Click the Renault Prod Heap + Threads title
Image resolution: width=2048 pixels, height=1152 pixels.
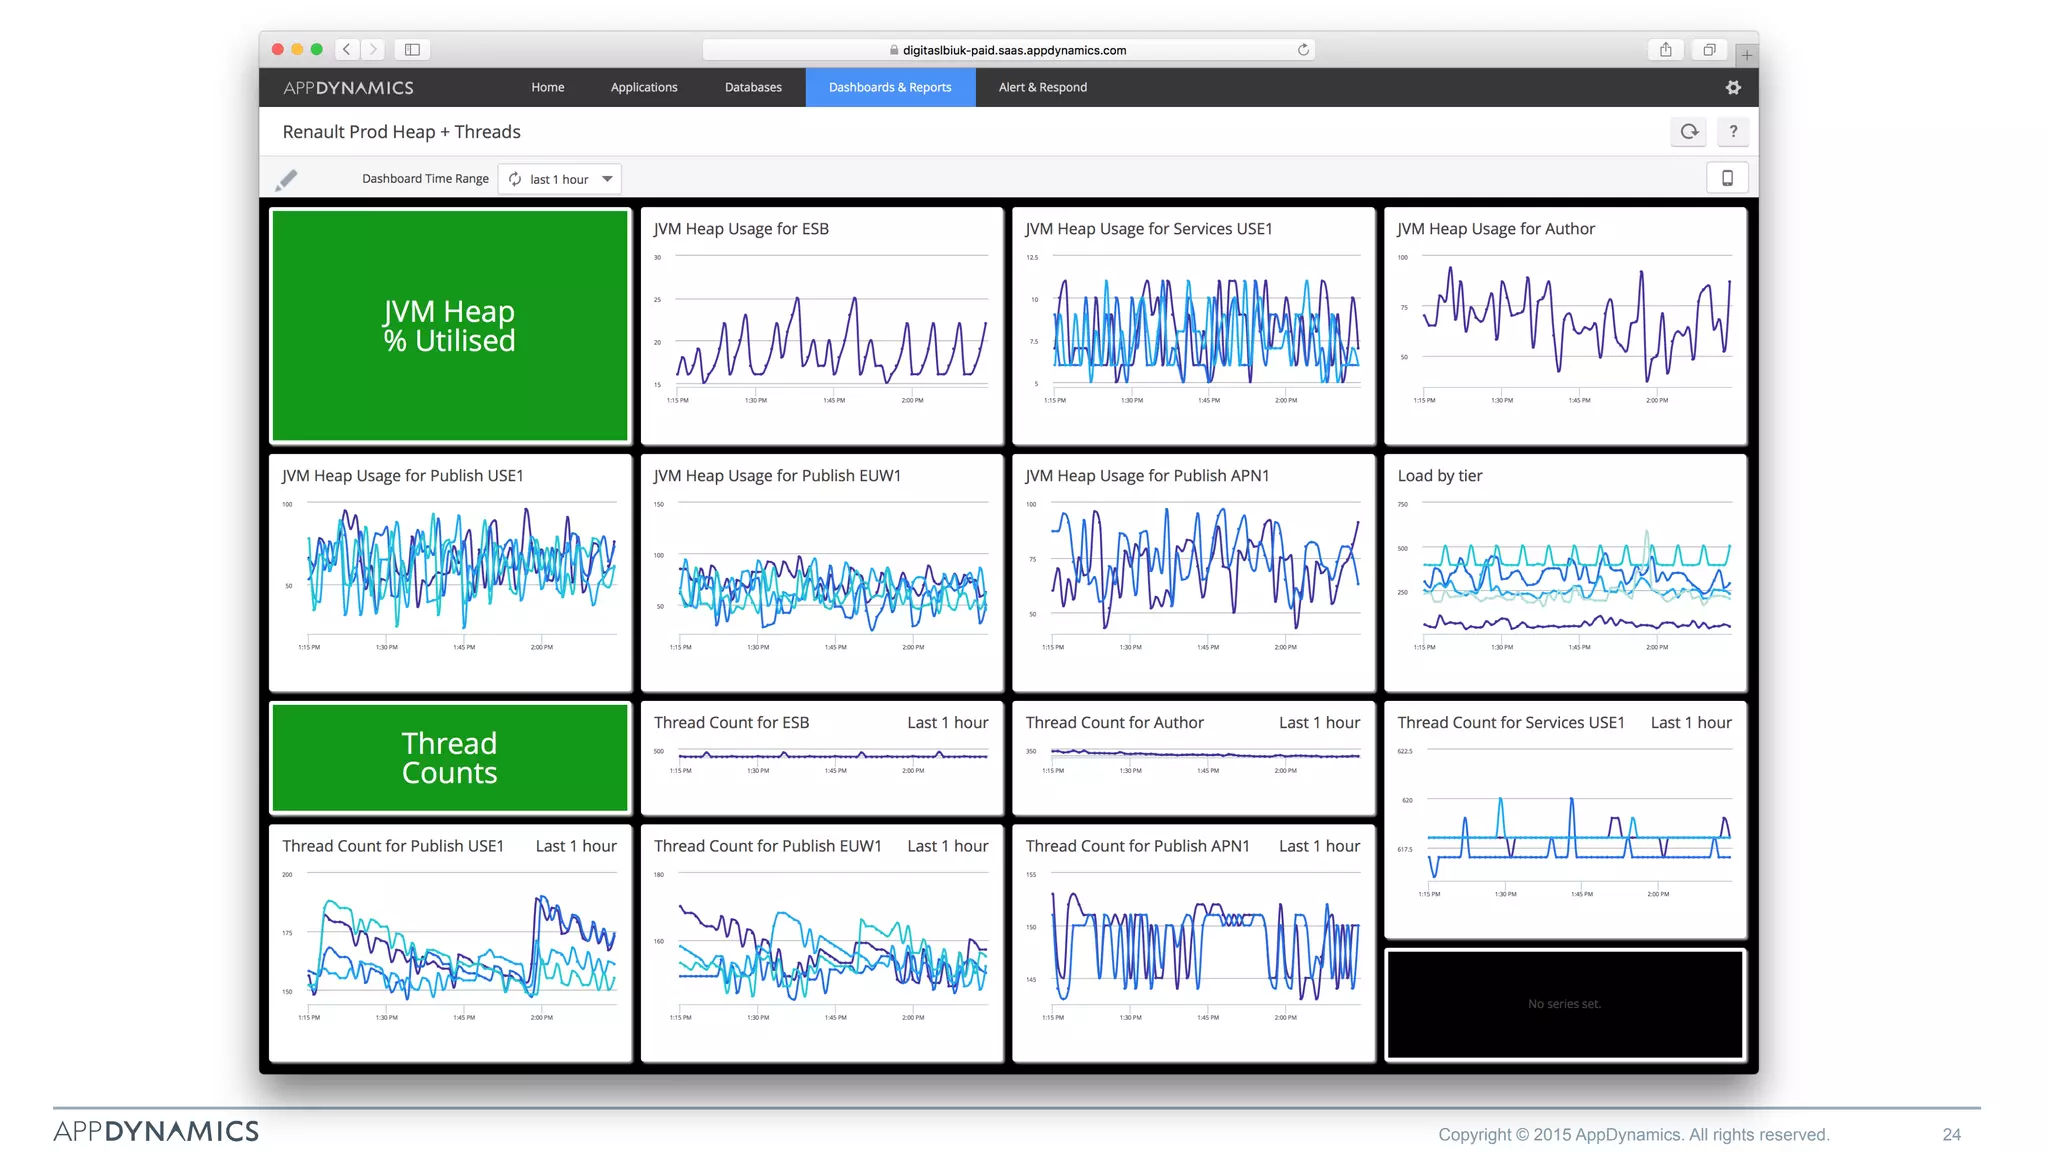(x=401, y=132)
